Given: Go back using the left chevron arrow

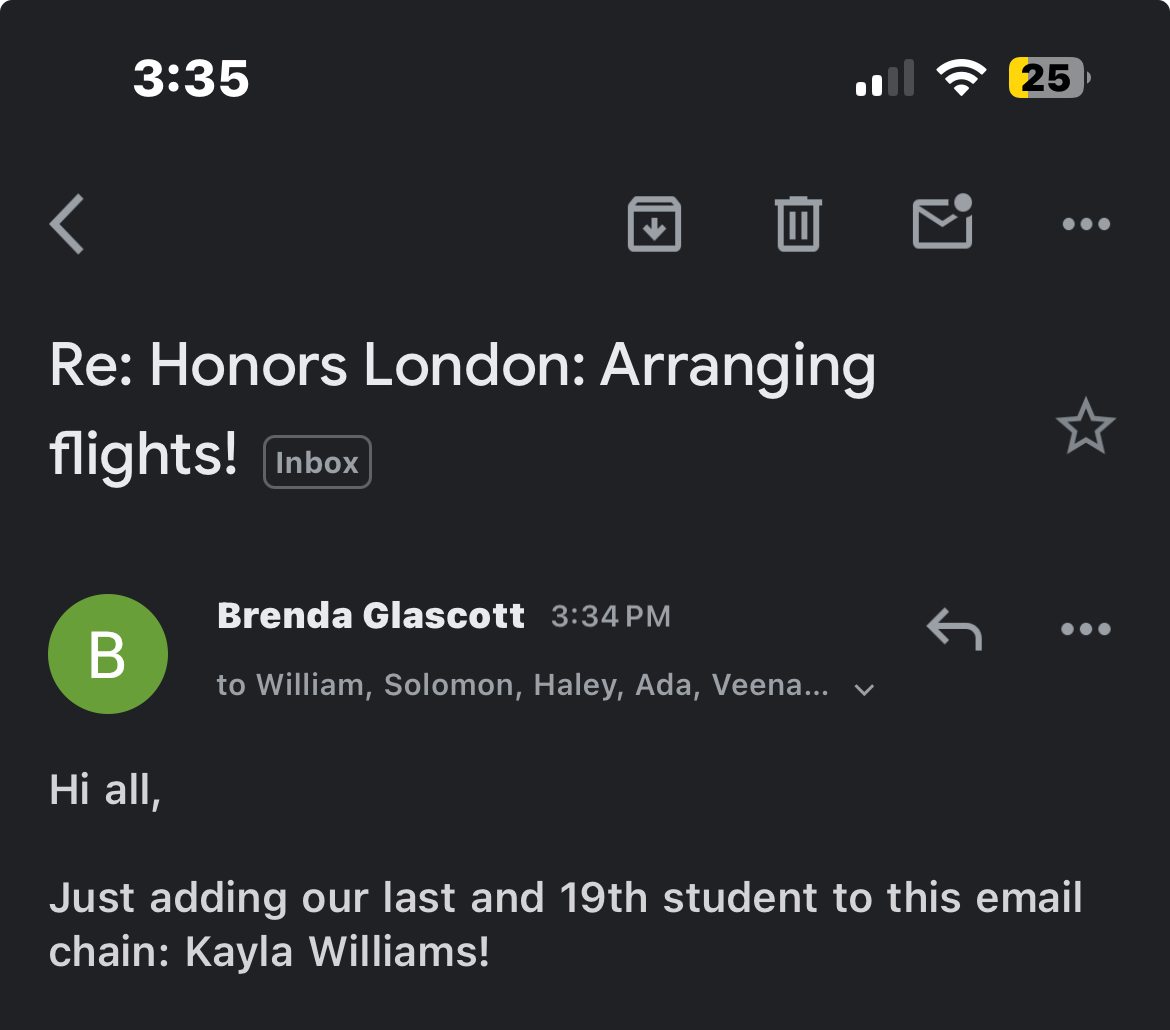Looking at the screenshot, I should point(67,224).
